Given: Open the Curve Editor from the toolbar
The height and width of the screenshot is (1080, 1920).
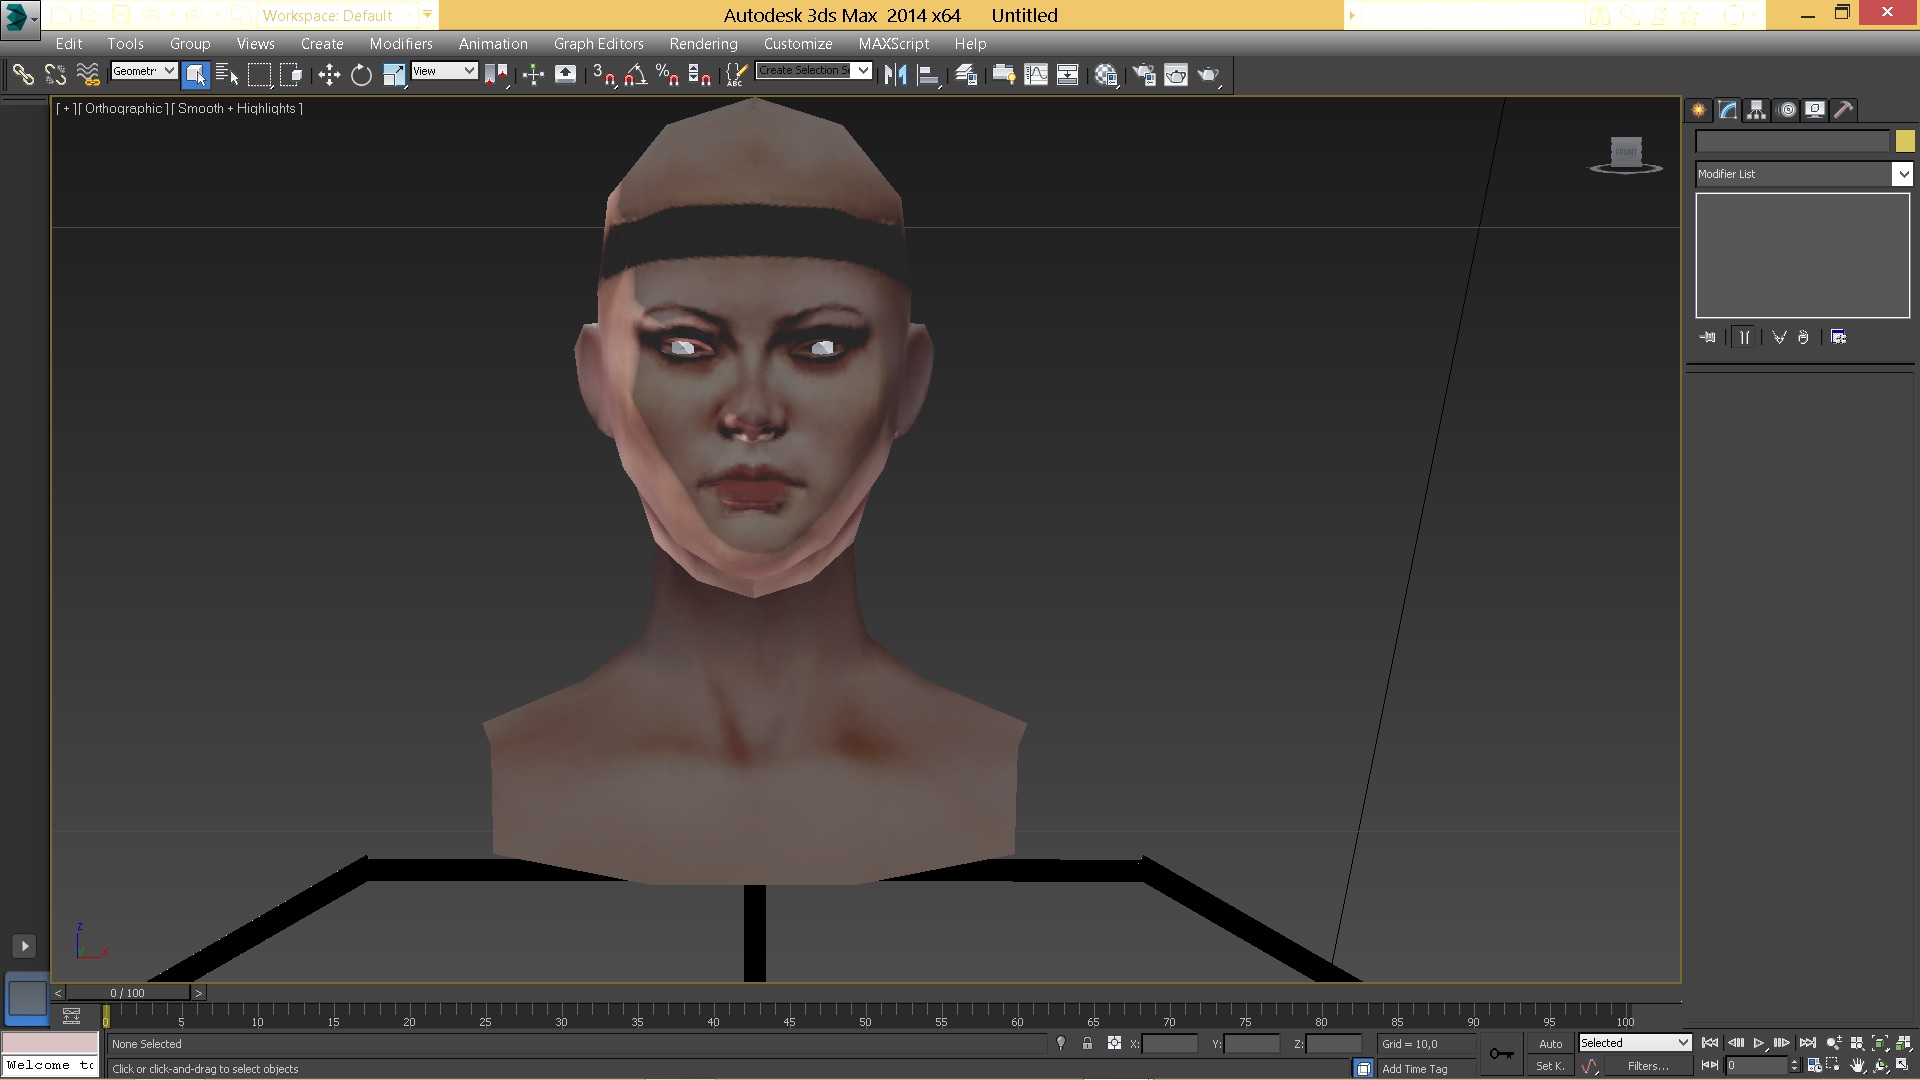Looking at the screenshot, I should 1036,75.
